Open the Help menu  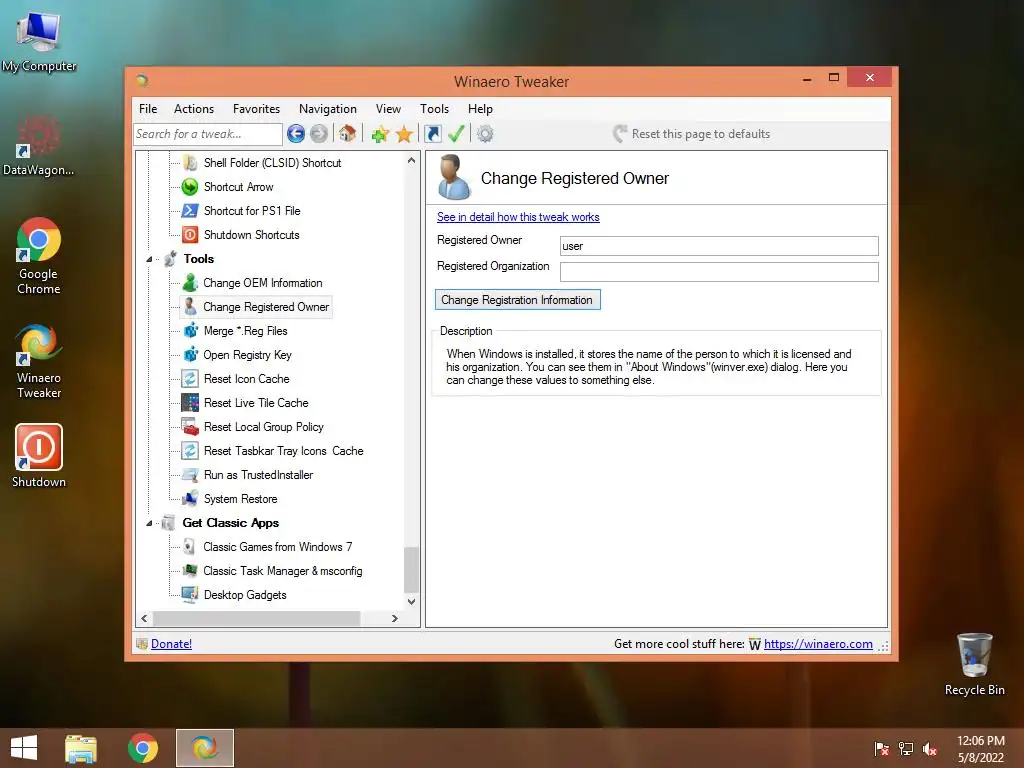click(480, 109)
